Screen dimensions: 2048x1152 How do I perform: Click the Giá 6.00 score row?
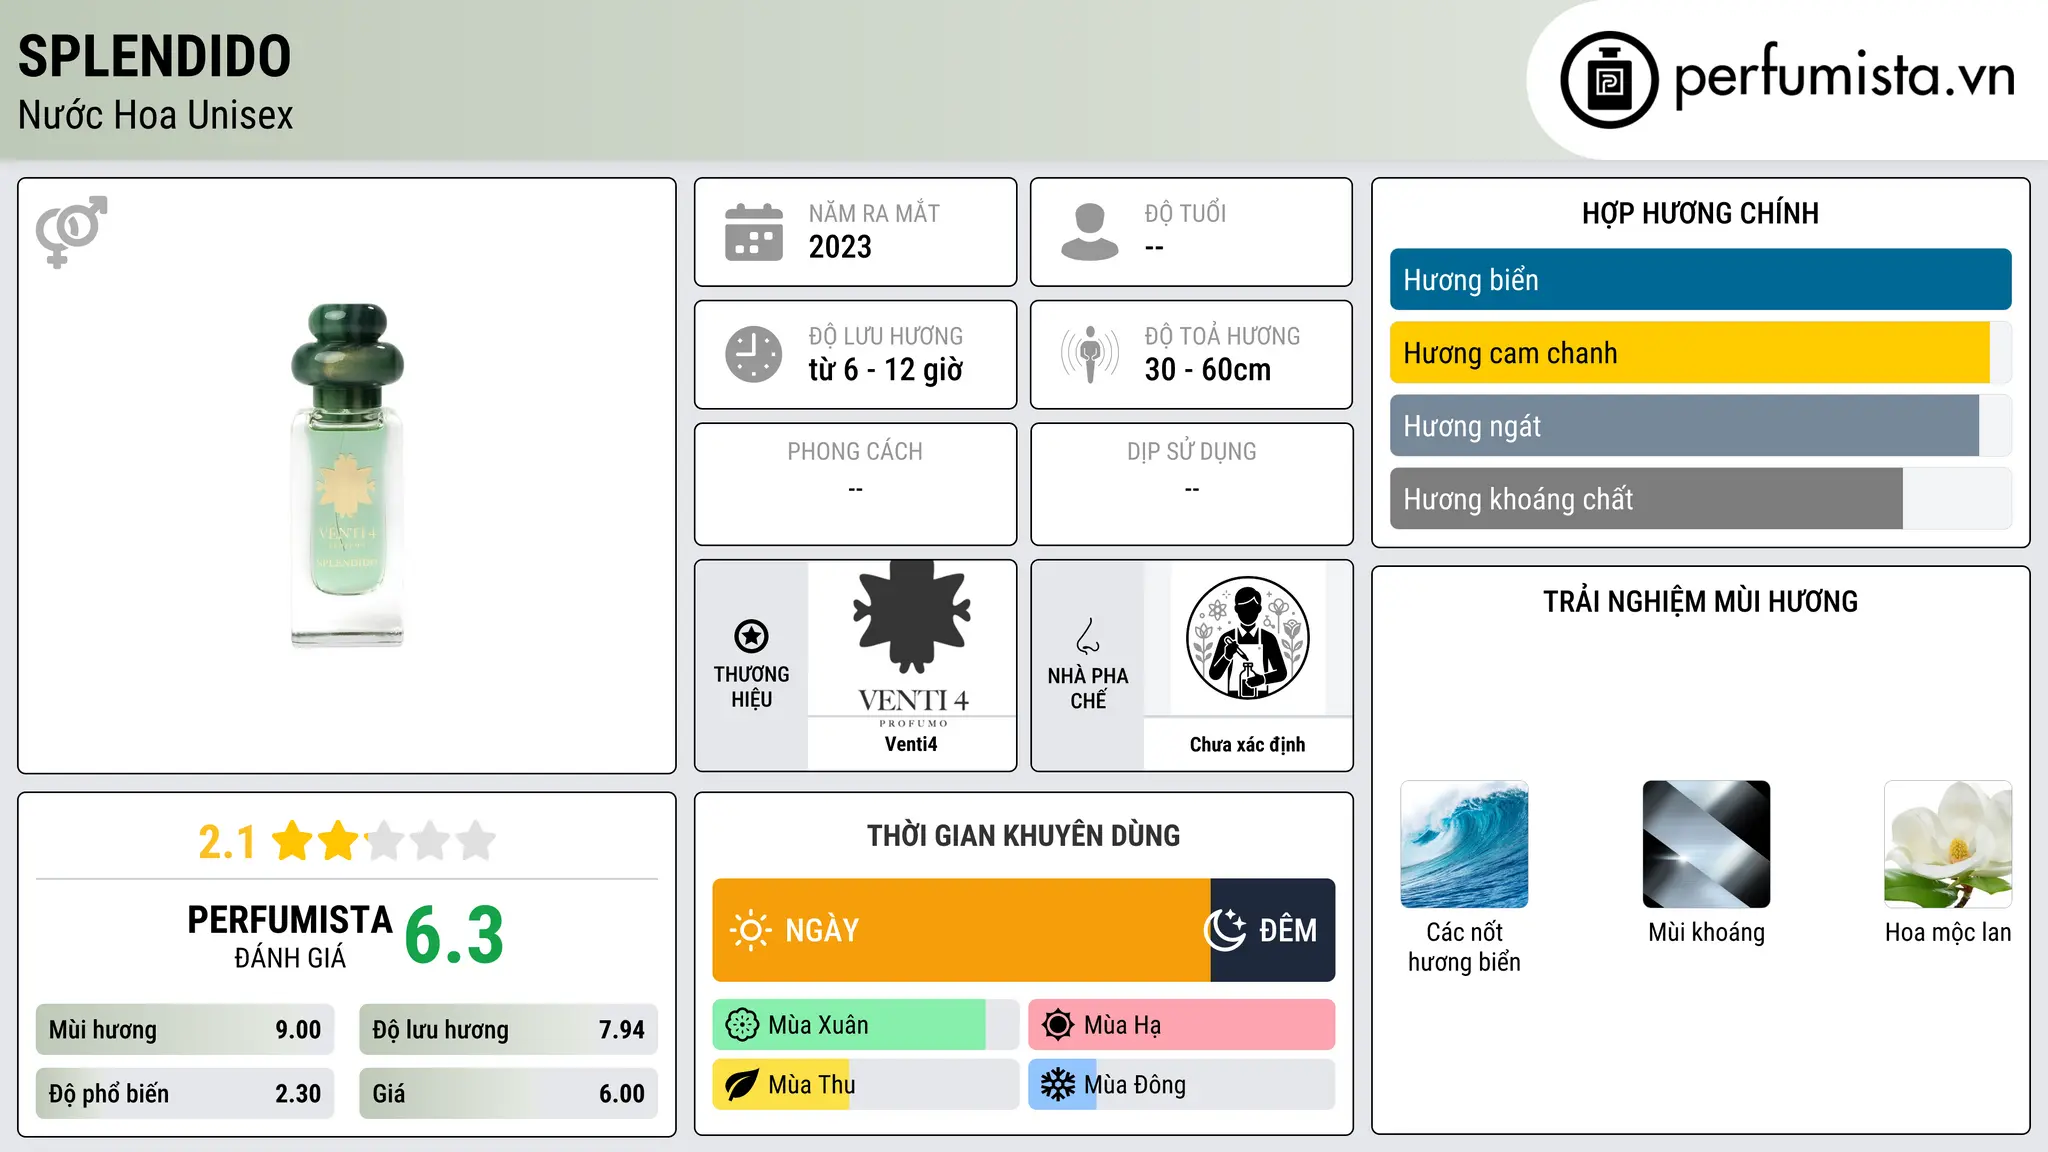(508, 1094)
